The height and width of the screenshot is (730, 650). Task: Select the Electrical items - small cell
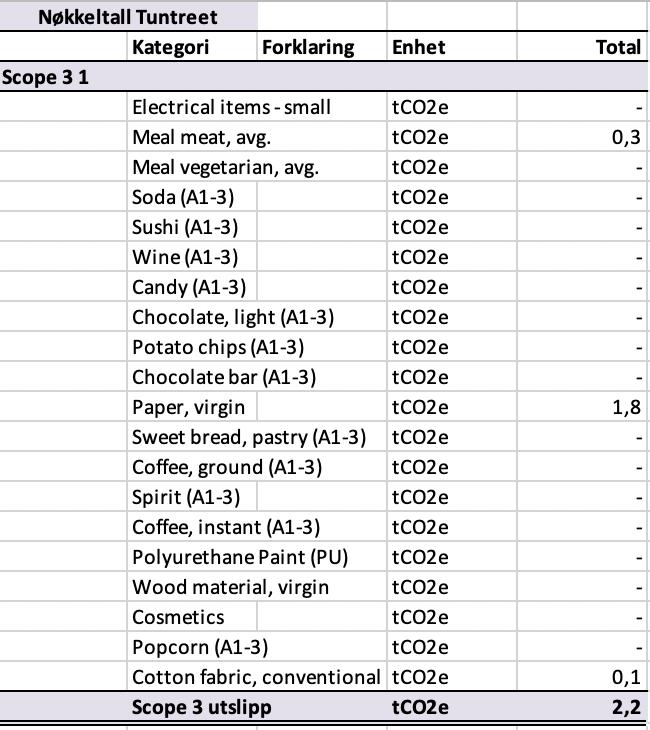point(257,107)
